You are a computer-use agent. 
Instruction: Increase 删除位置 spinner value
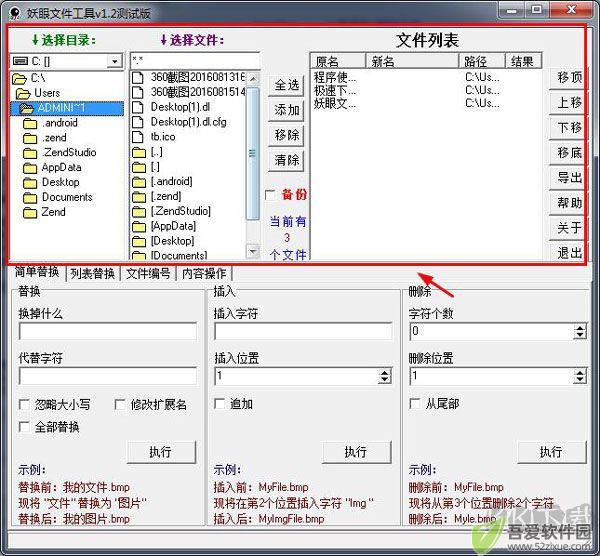coord(580,372)
